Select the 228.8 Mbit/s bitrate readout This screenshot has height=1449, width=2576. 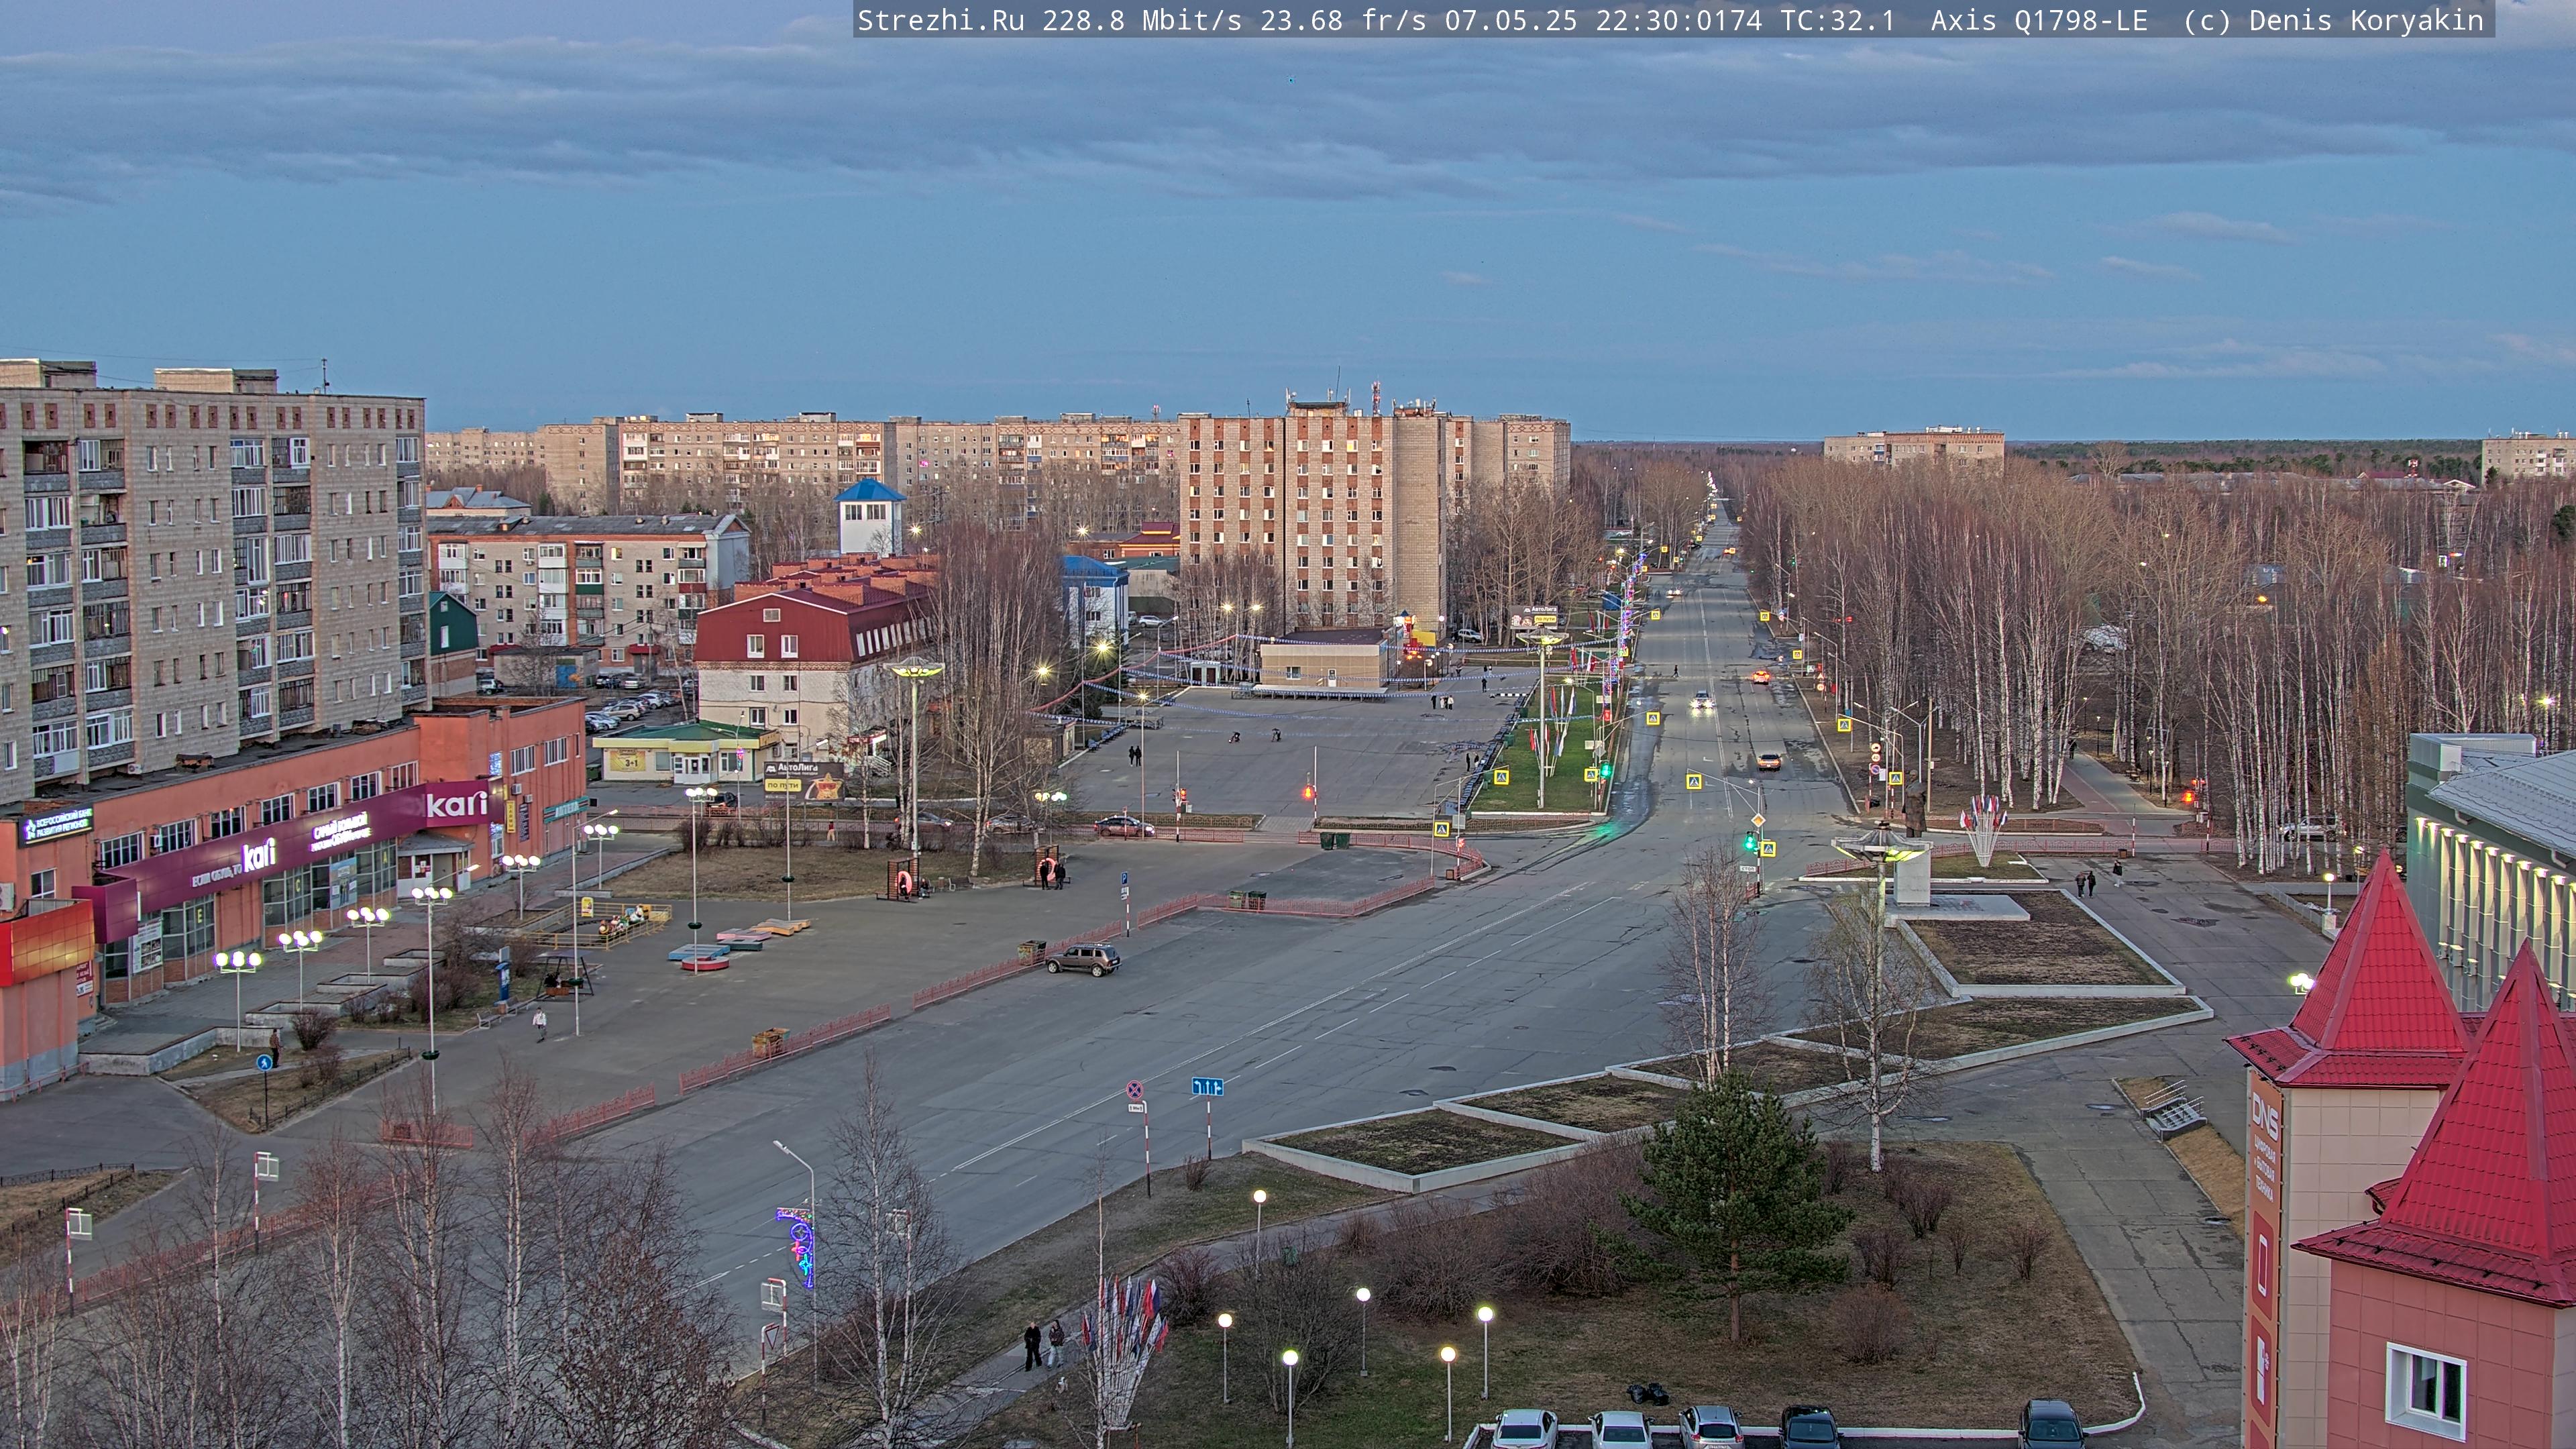(1142, 20)
